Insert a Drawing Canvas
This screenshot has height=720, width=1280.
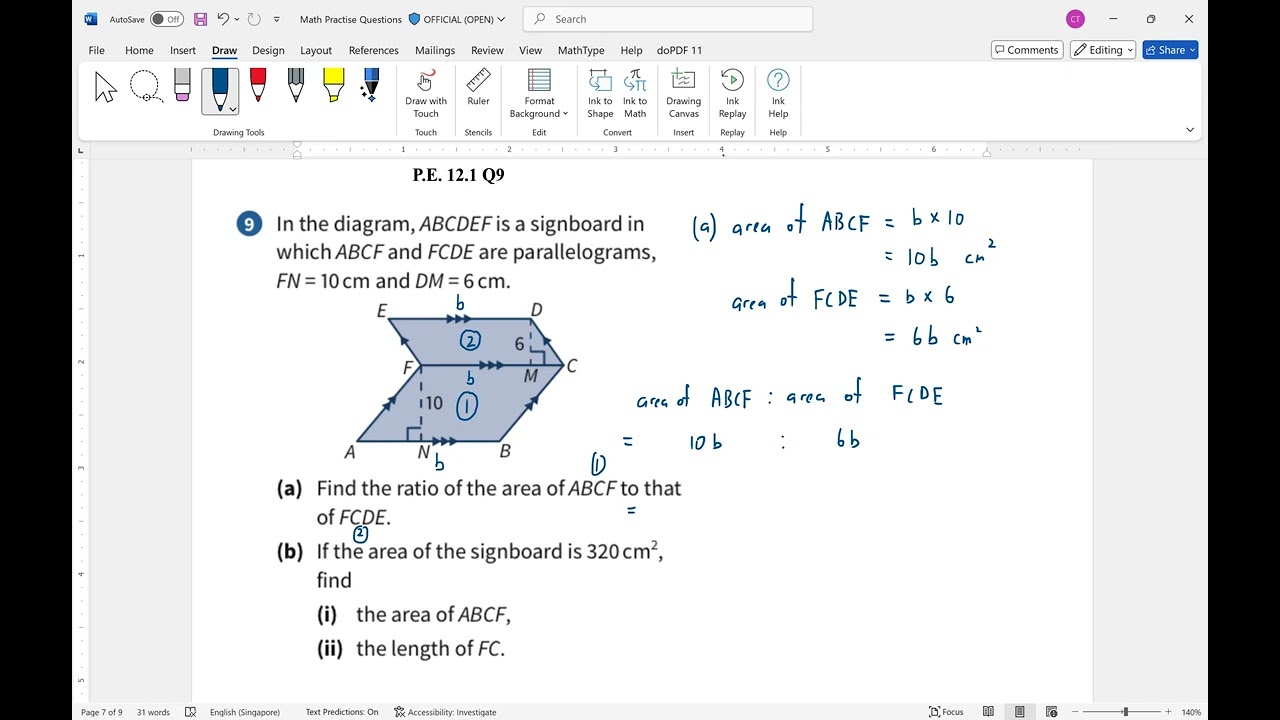683,93
